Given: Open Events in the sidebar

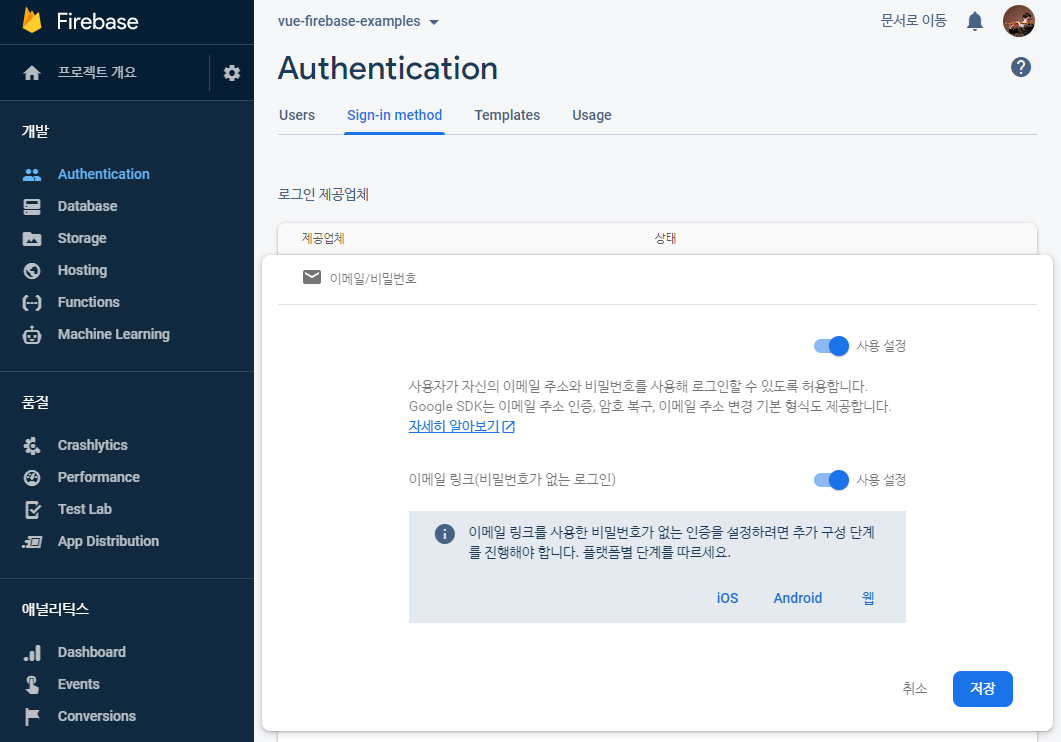Looking at the screenshot, I should pyautogui.click(x=78, y=685).
